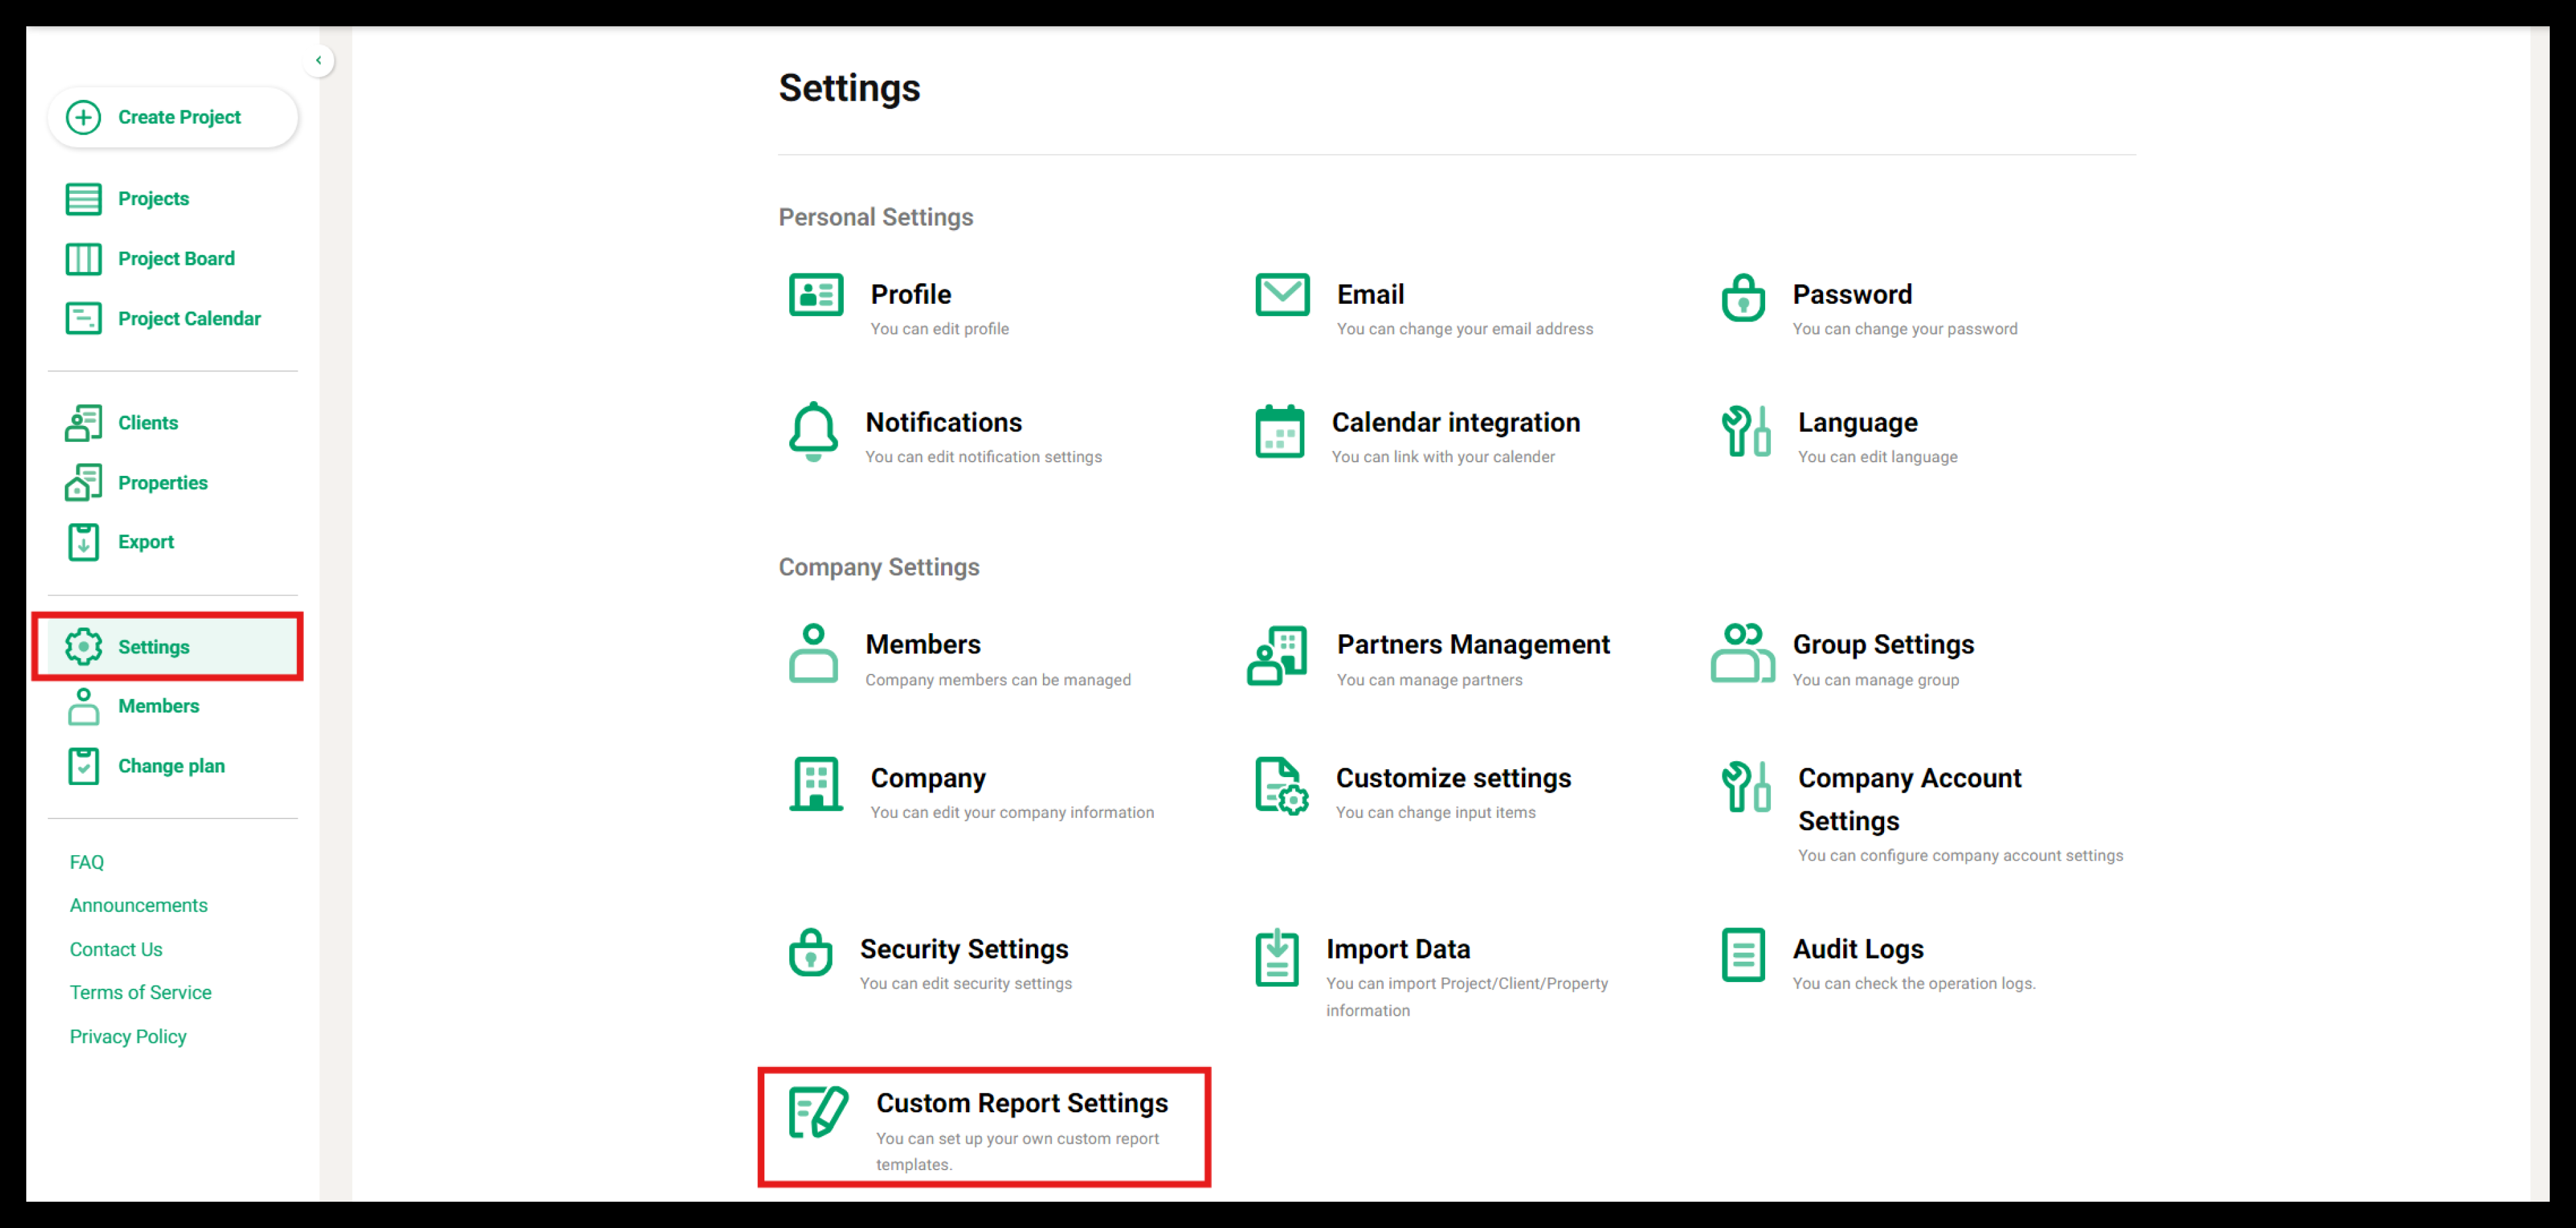
Task: Go to Project Board in sidebar
Action: 176,259
